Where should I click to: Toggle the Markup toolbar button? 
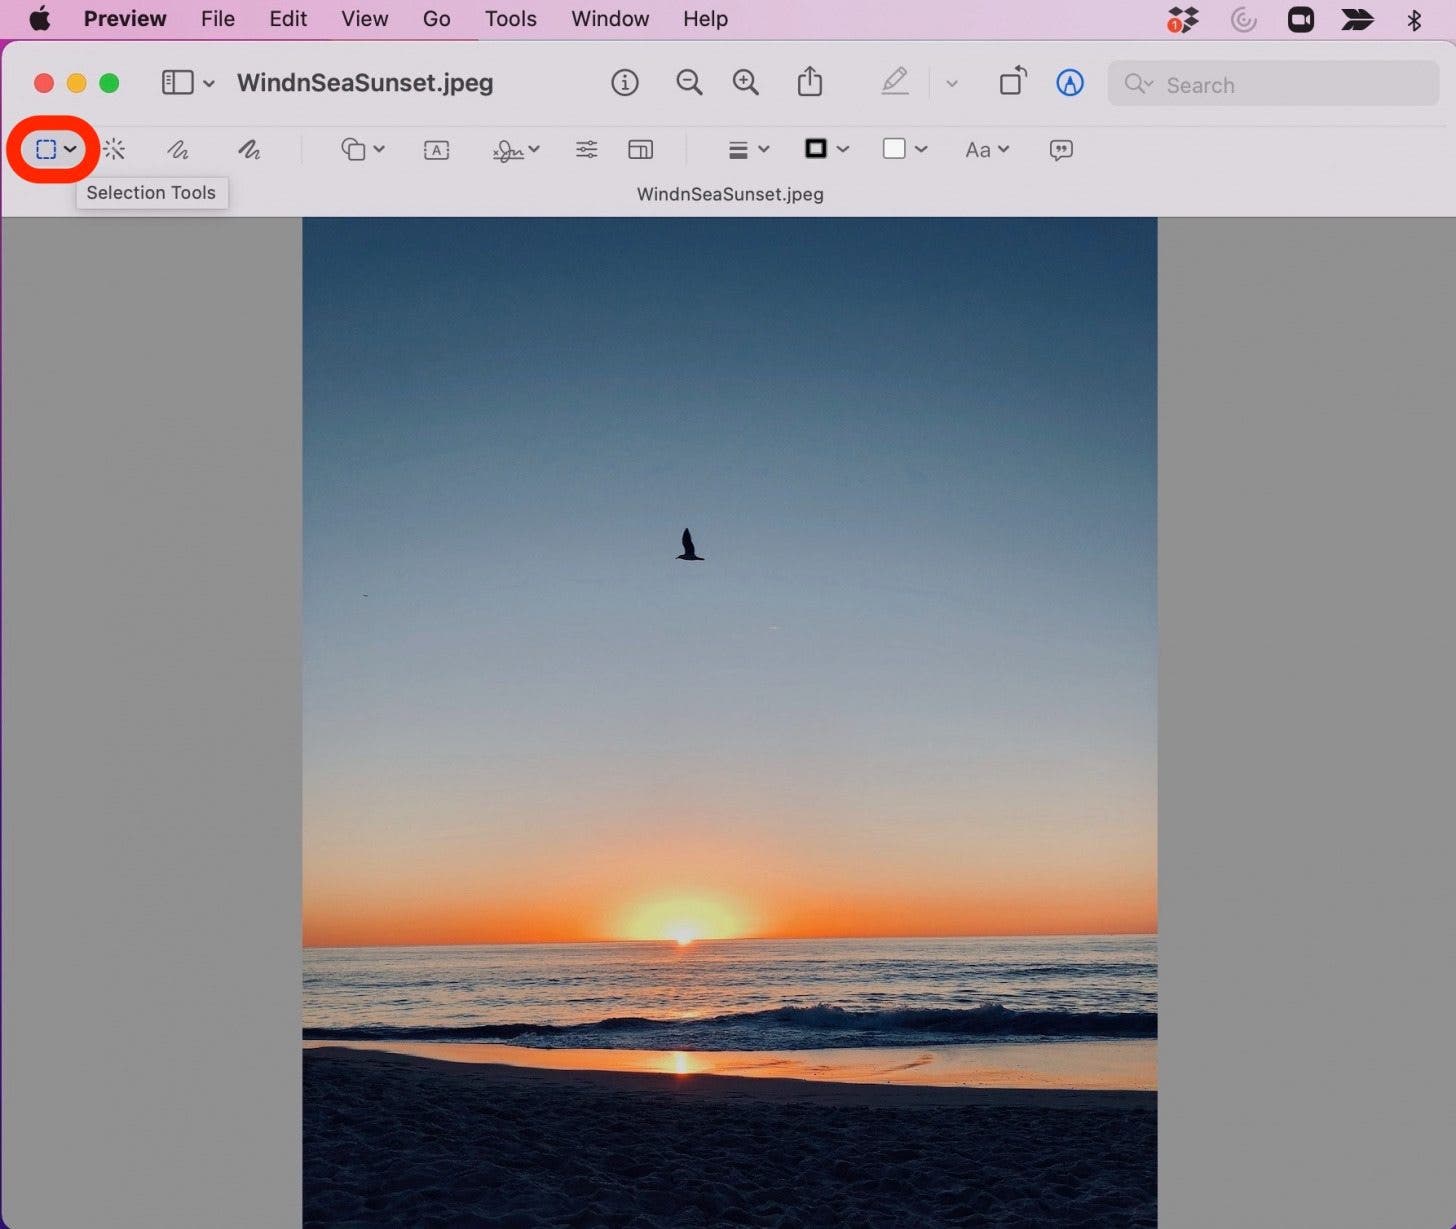click(x=1070, y=83)
